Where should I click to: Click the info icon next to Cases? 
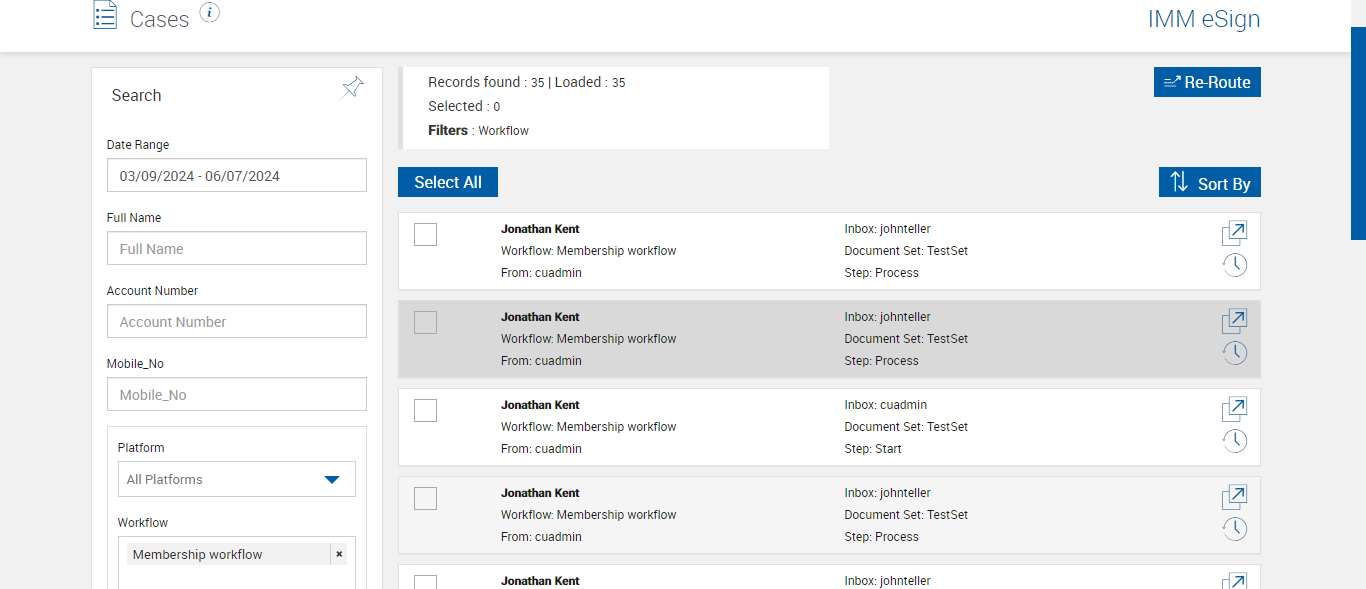(x=209, y=13)
